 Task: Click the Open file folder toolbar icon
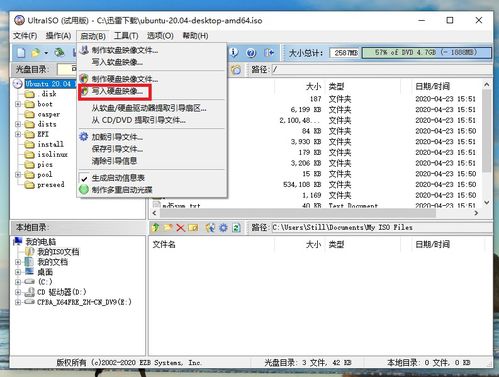(35, 53)
